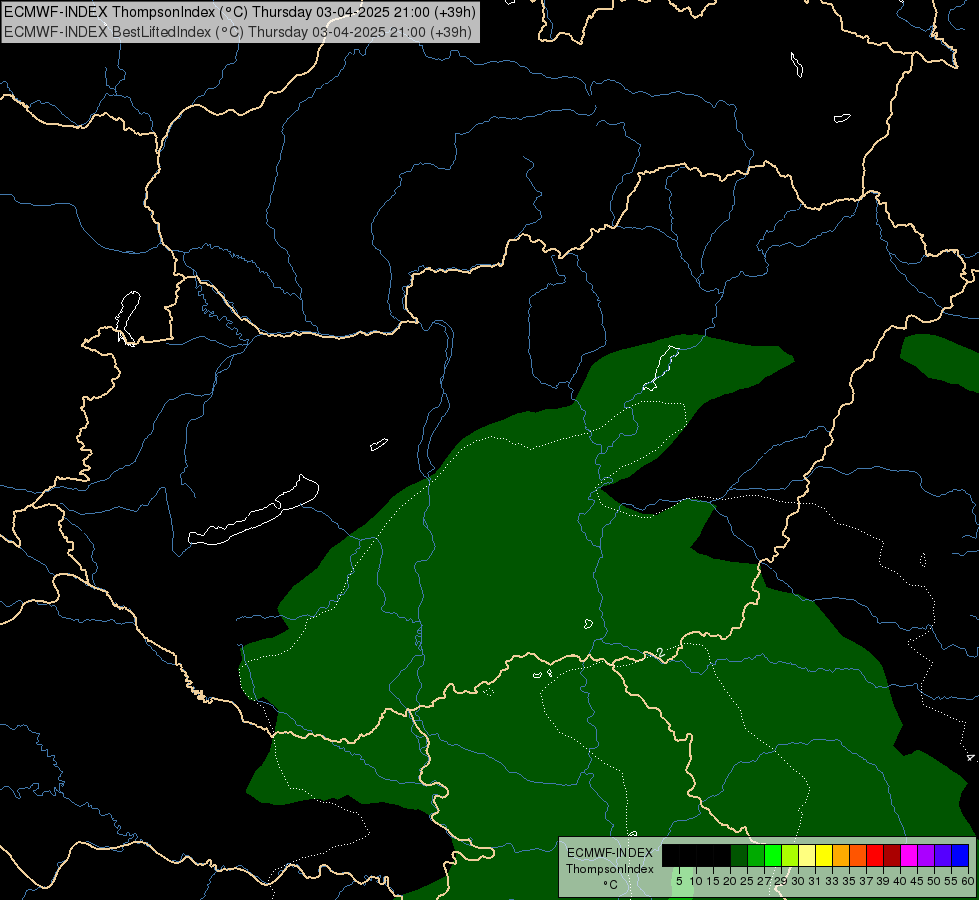Click the legend label 'ThompsonIndex'

610,869
